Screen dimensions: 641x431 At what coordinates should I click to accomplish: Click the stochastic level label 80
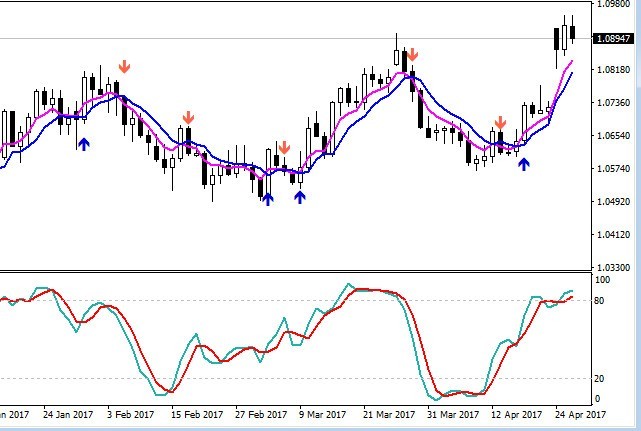click(599, 301)
